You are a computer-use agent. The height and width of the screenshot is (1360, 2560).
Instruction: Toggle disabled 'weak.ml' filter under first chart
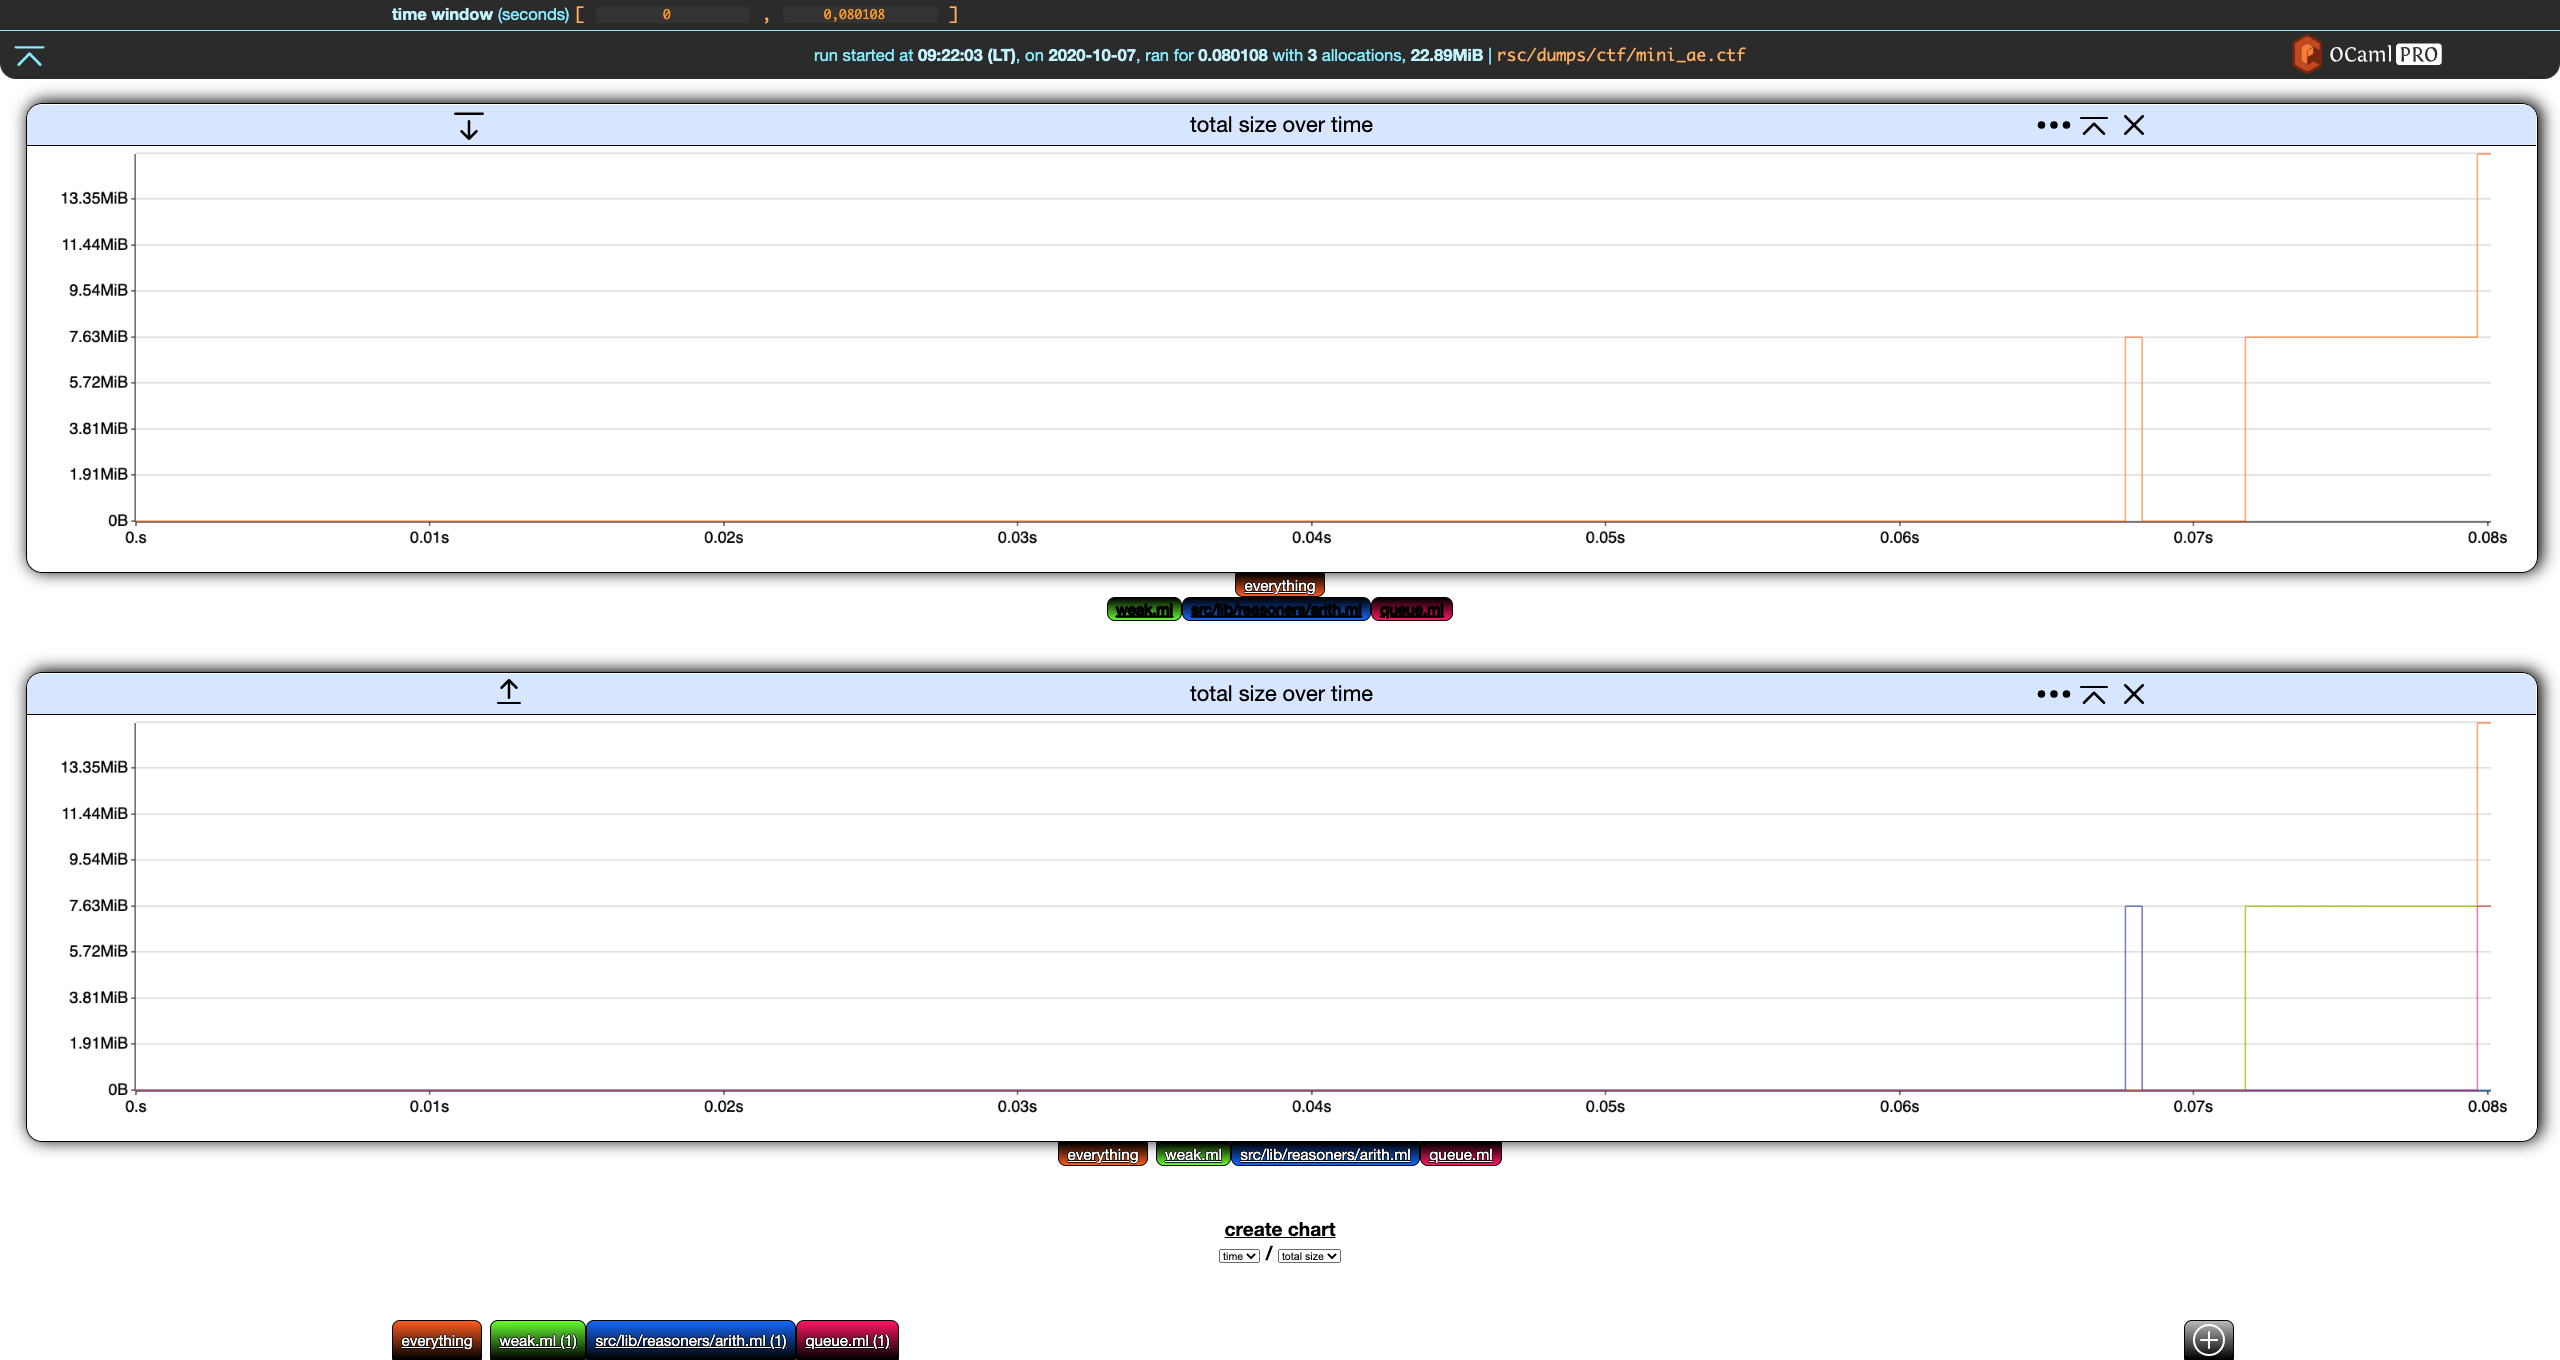pyautogui.click(x=1144, y=610)
